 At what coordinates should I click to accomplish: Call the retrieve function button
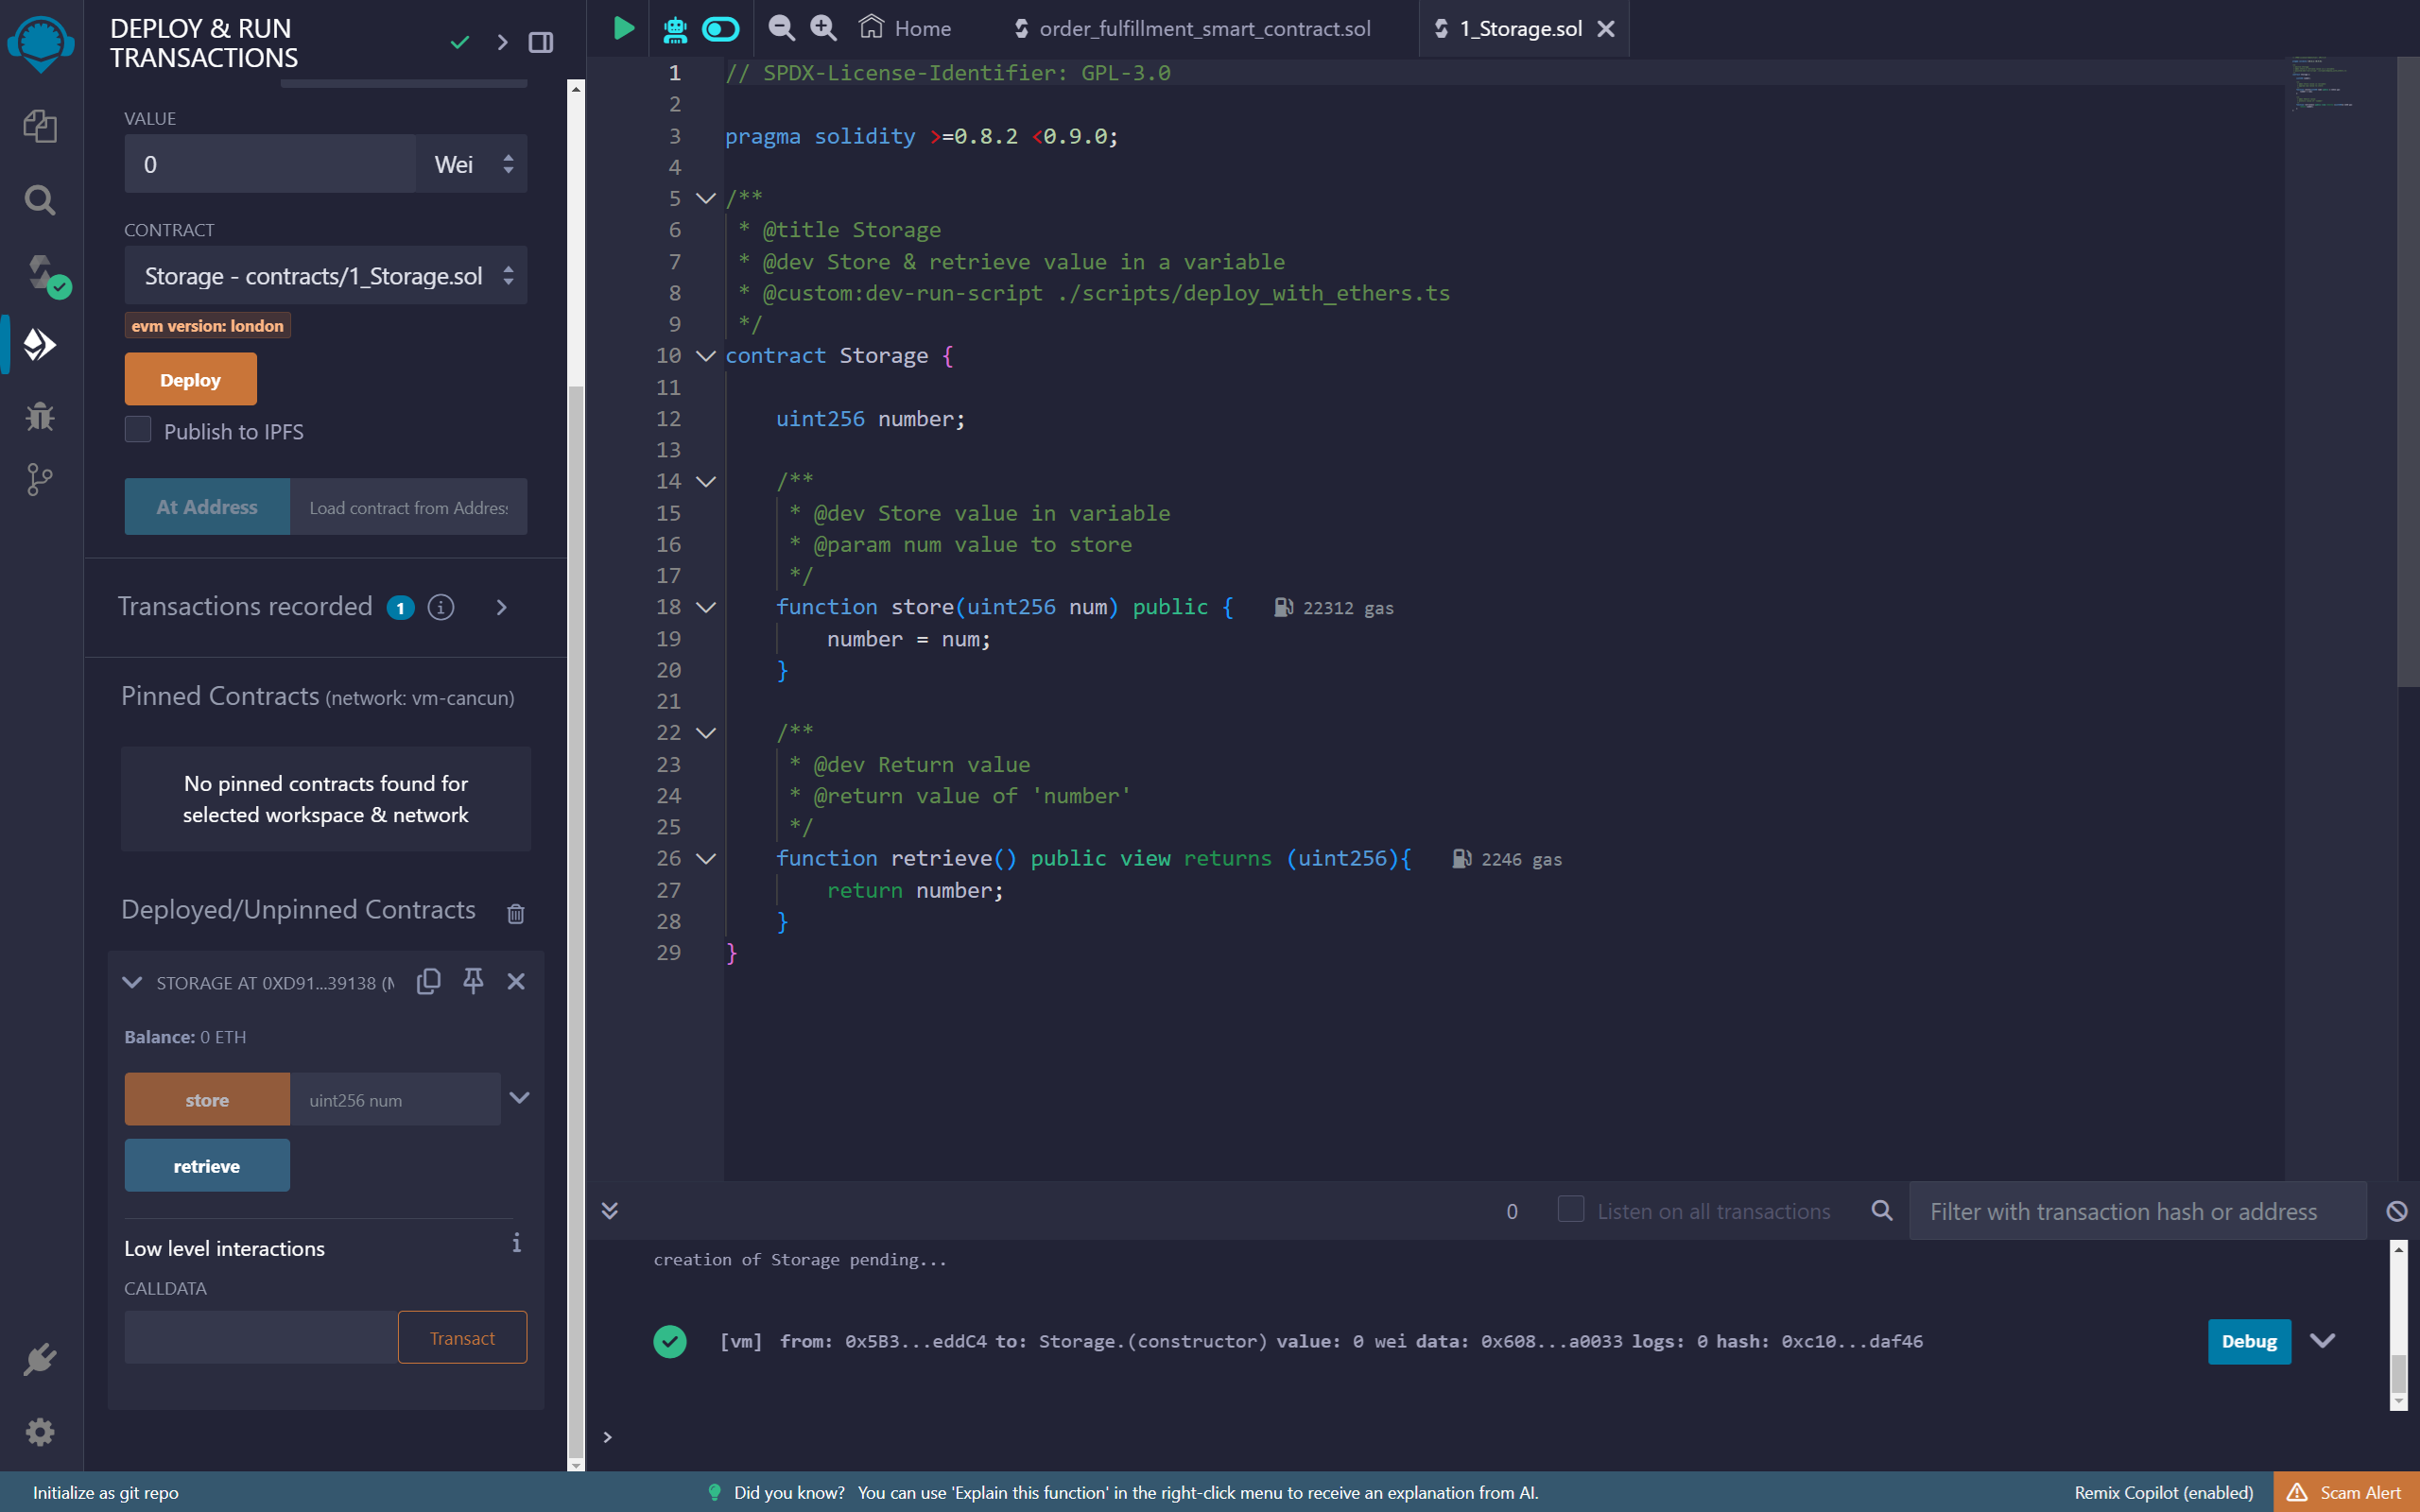coord(207,1165)
